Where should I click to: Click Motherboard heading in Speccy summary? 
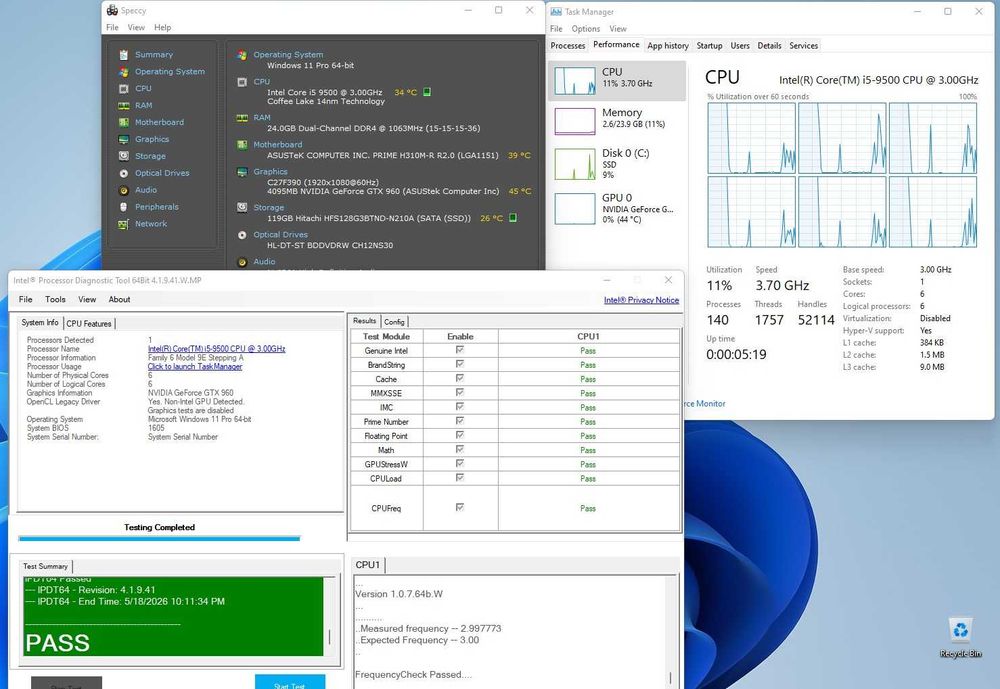coord(278,145)
